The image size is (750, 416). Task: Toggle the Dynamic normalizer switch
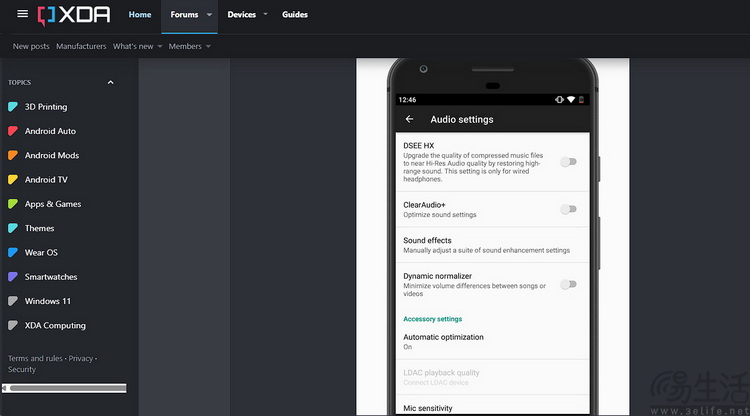click(568, 285)
